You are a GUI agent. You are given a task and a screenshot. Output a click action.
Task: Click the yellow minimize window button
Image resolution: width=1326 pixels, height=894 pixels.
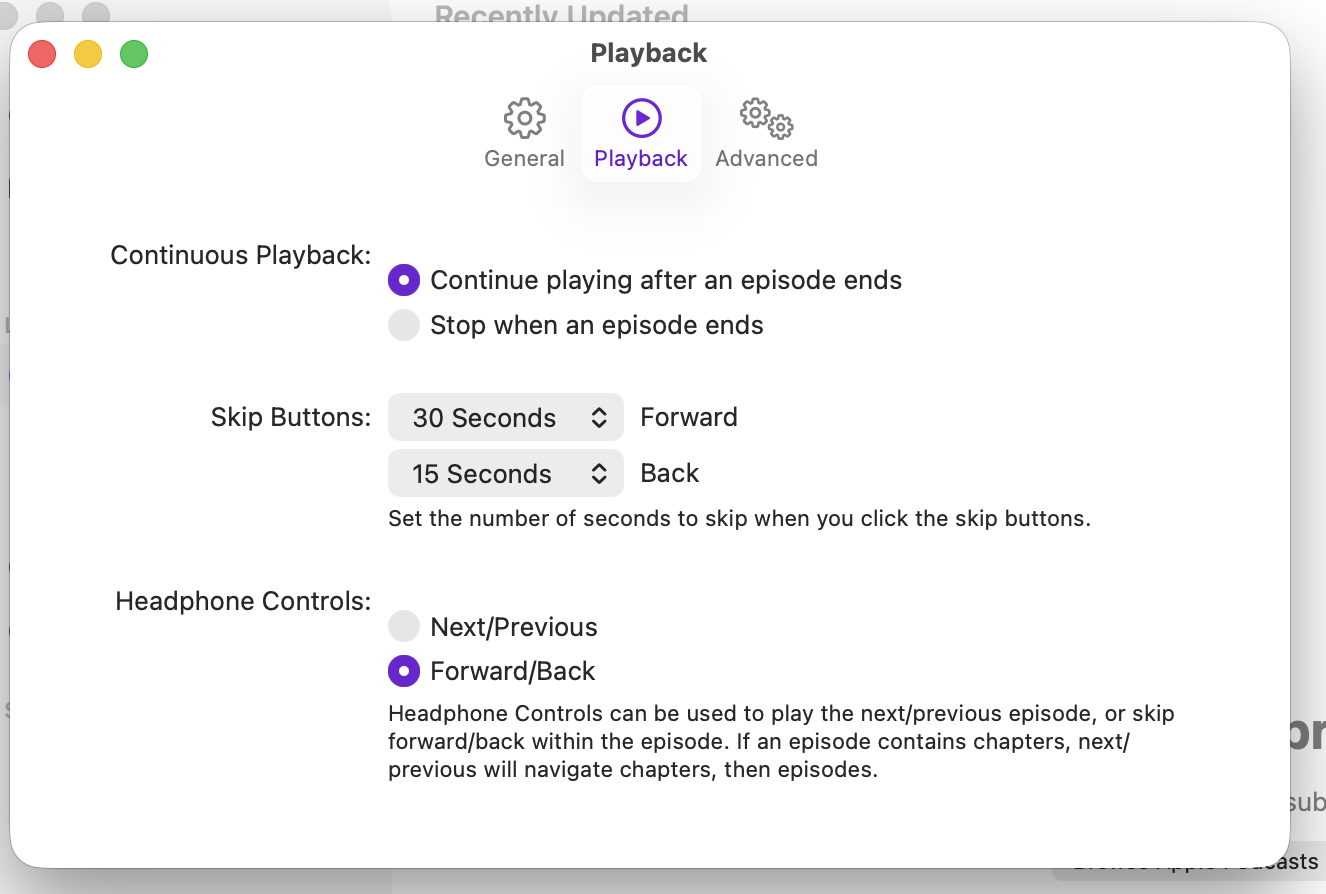(x=88, y=53)
